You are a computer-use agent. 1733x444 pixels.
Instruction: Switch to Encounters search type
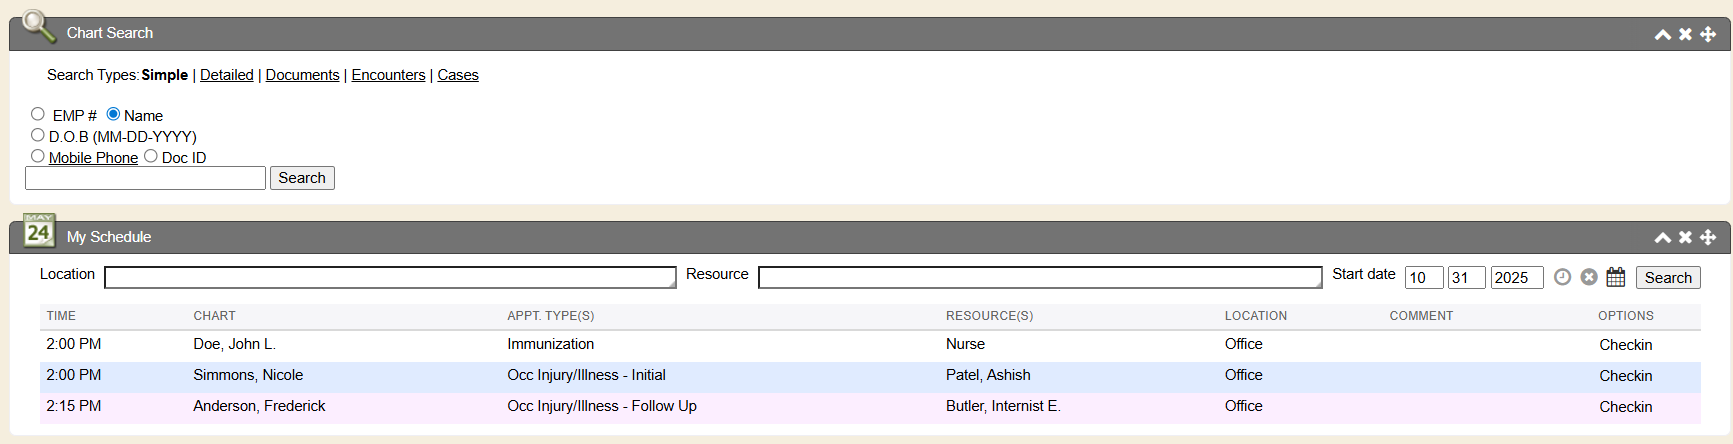(388, 75)
